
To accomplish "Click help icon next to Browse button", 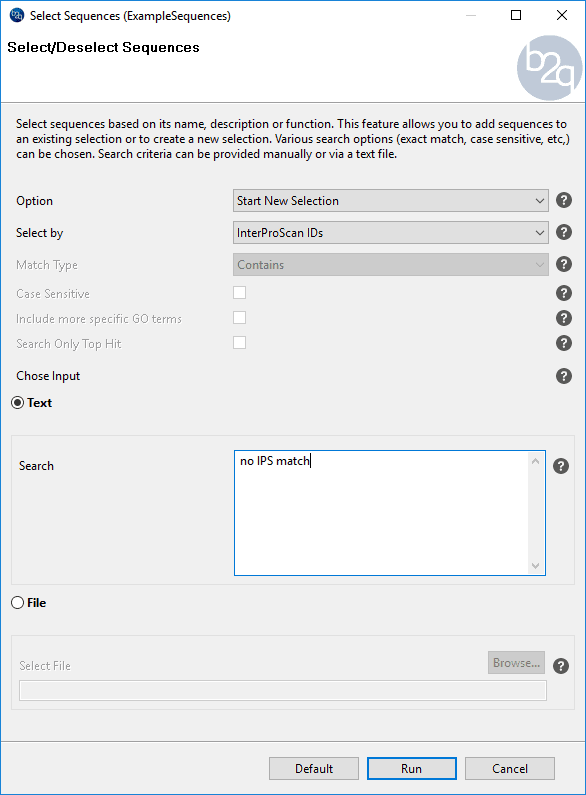I will (x=561, y=666).
